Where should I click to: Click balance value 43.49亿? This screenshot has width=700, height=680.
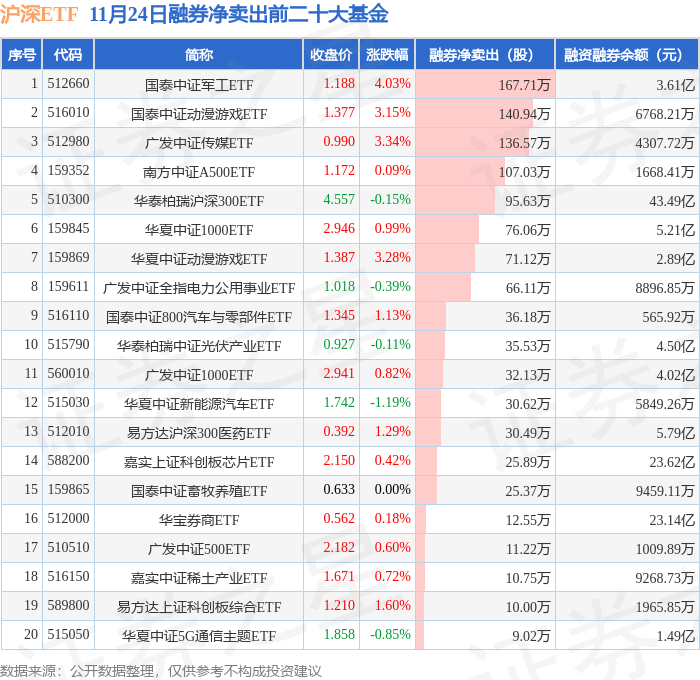point(672,201)
